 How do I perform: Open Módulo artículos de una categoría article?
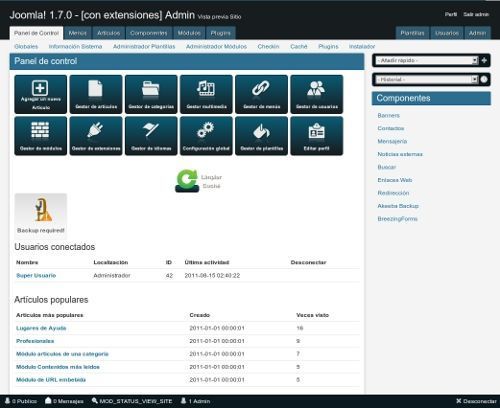(62, 354)
